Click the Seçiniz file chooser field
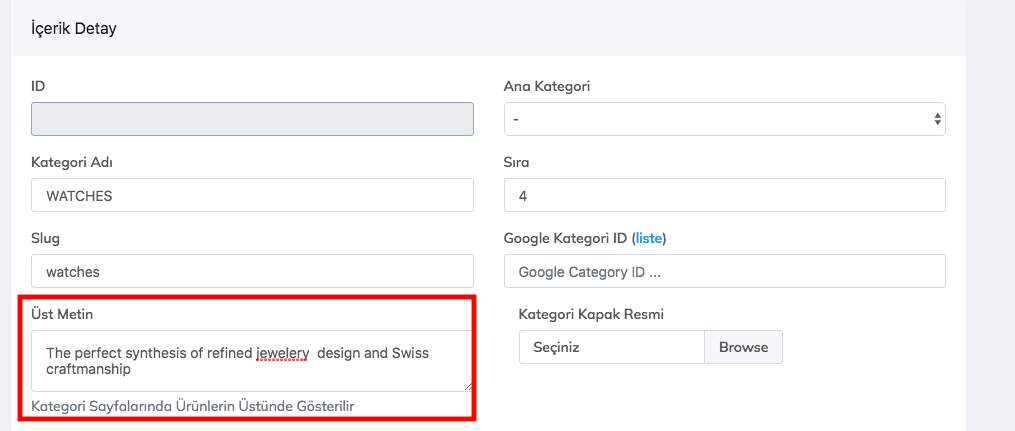The width and height of the screenshot is (1015, 431). 611,347
